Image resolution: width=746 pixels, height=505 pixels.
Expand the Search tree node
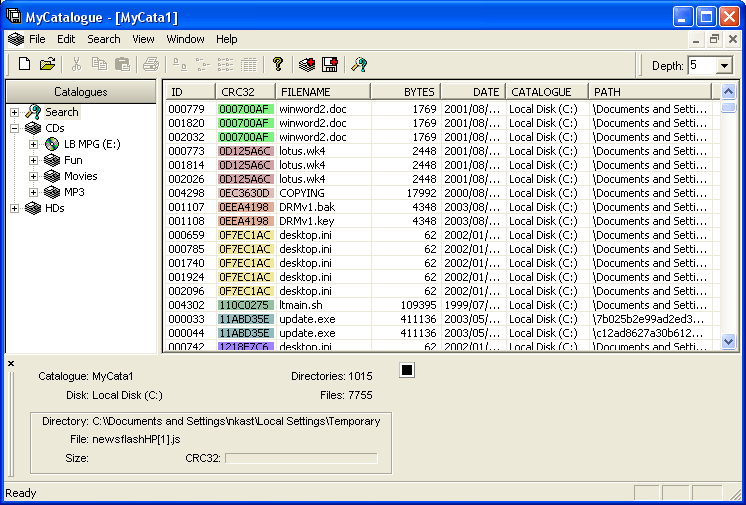point(14,113)
